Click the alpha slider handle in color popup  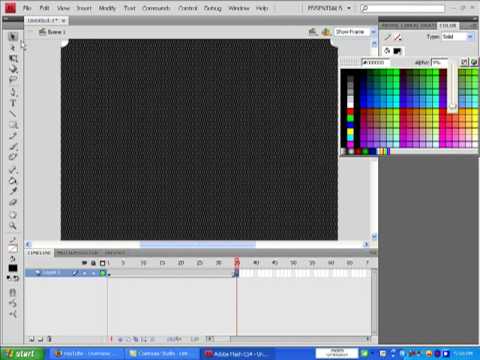click(x=452, y=106)
